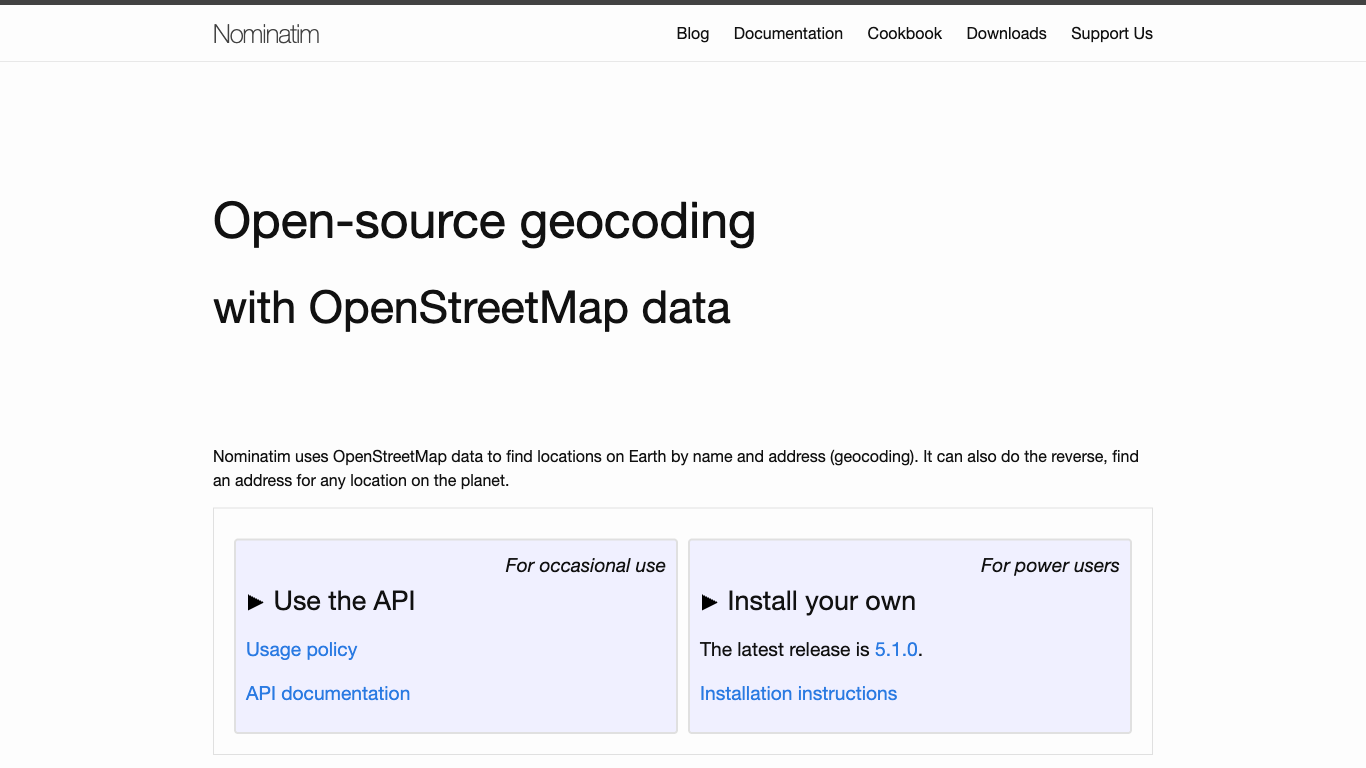This screenshot has height=768, width=1366.
Task: Click the triangle before Install your own
Action: click(x=709, y=602)
